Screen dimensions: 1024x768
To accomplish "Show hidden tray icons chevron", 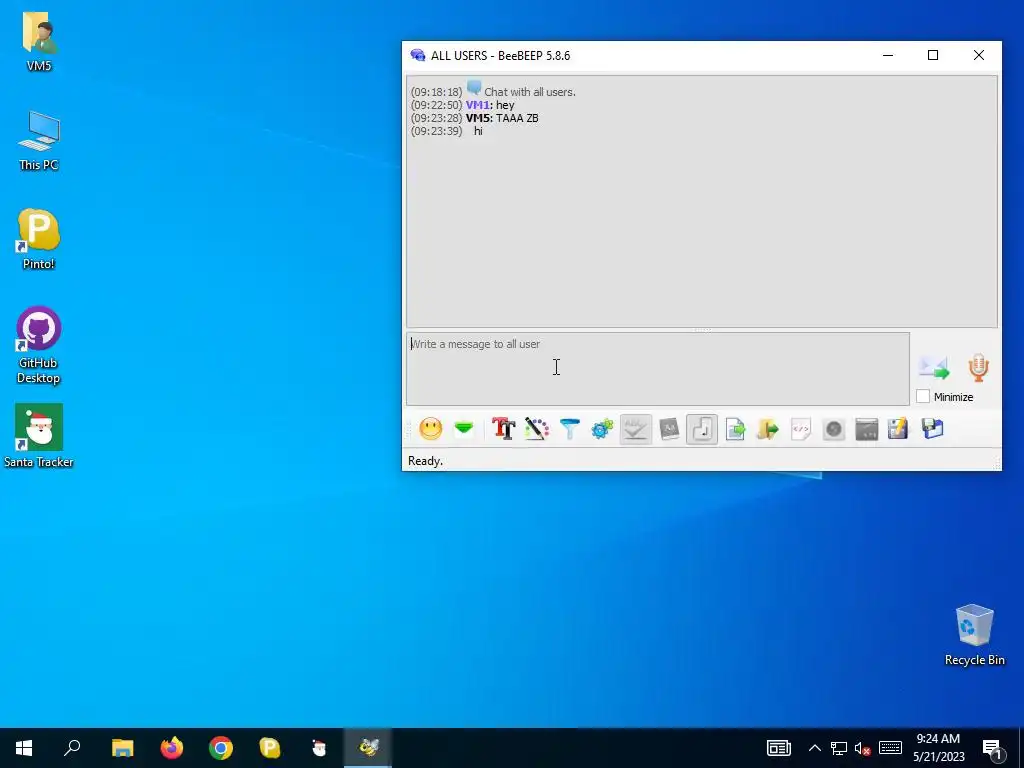I will [x=814, y=748].
